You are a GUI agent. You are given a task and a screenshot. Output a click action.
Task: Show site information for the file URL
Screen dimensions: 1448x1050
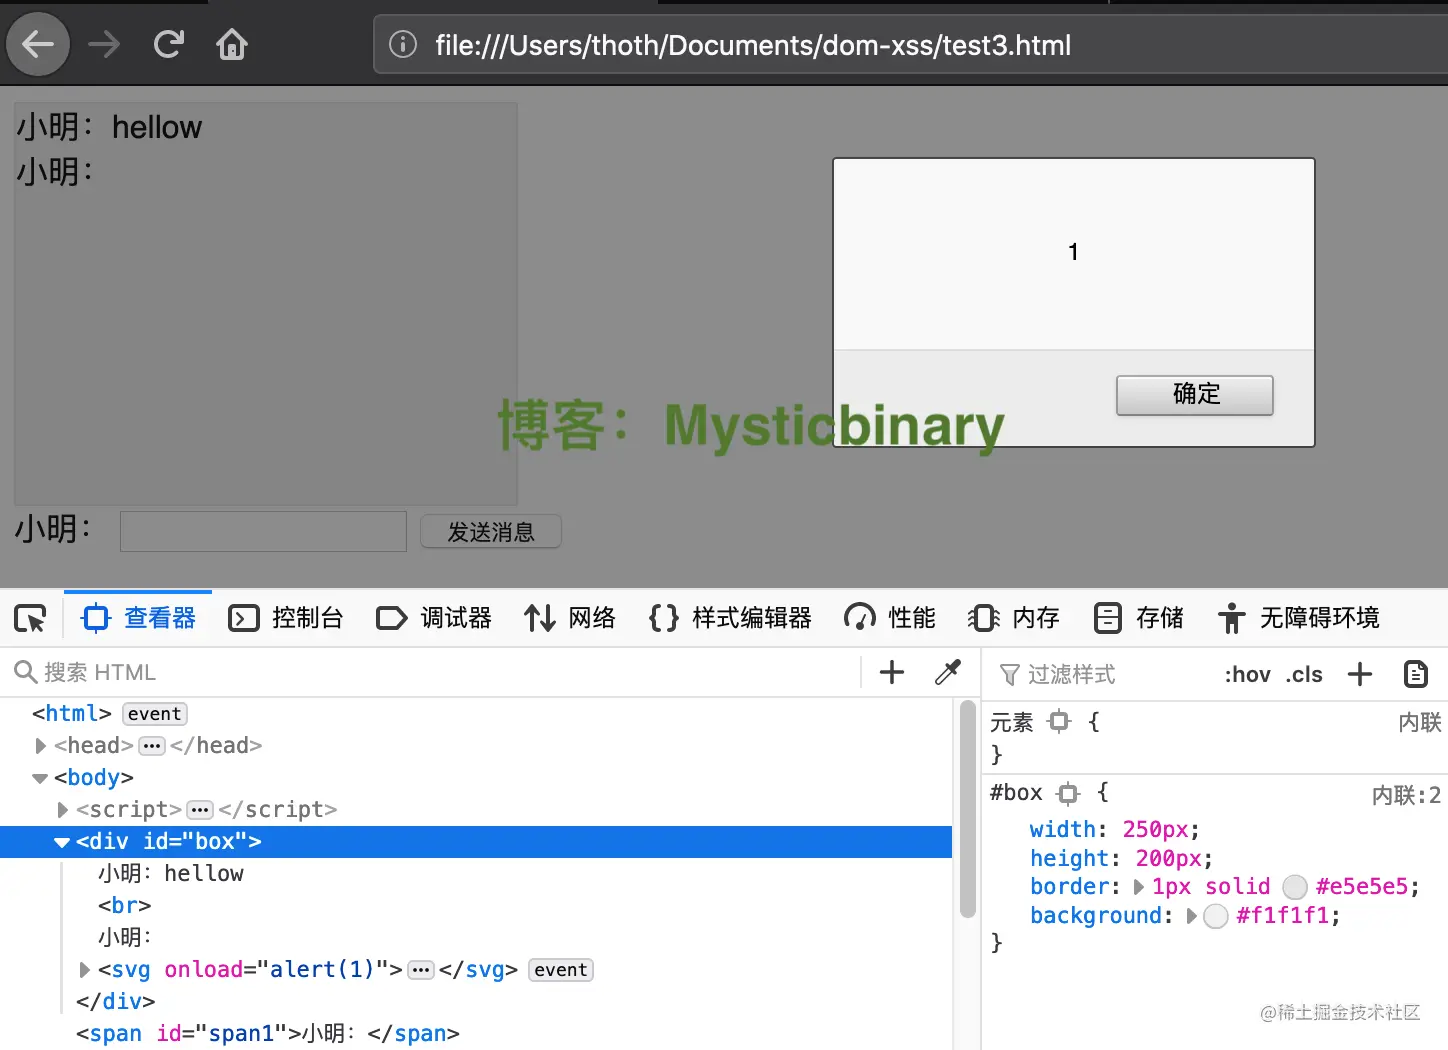click(x=403, y=44)
